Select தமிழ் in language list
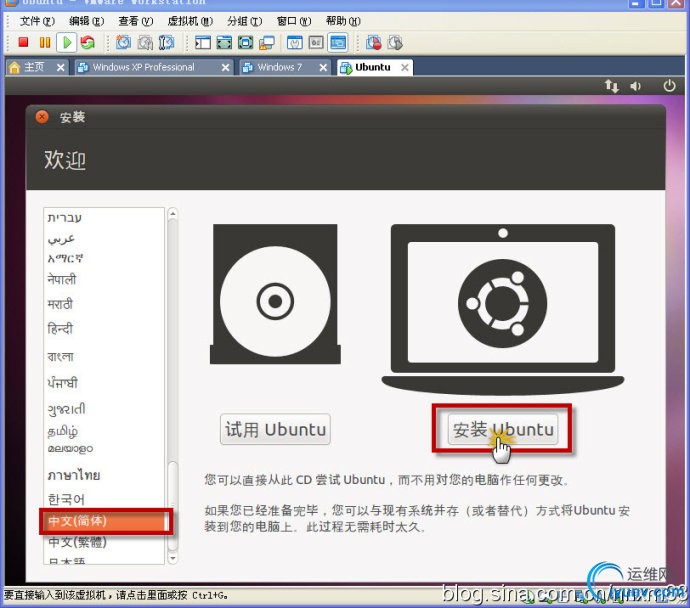The width and height of the screenshot is (690, 608). 104,431
